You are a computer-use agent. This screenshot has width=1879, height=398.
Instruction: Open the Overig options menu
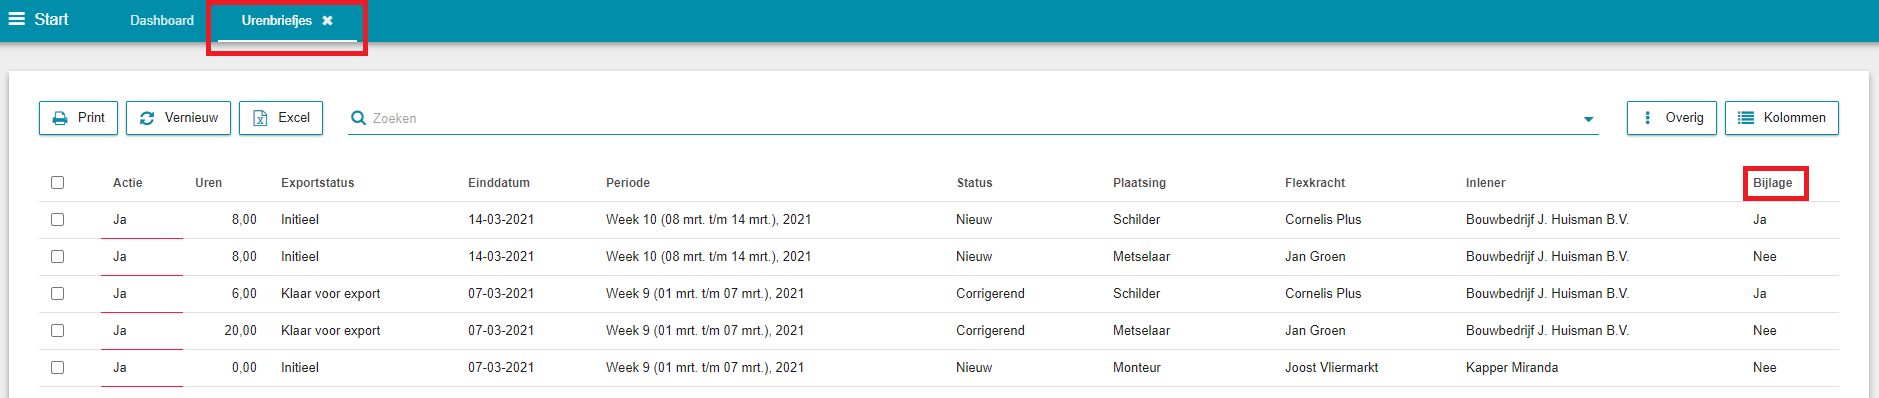(1671, 118)
